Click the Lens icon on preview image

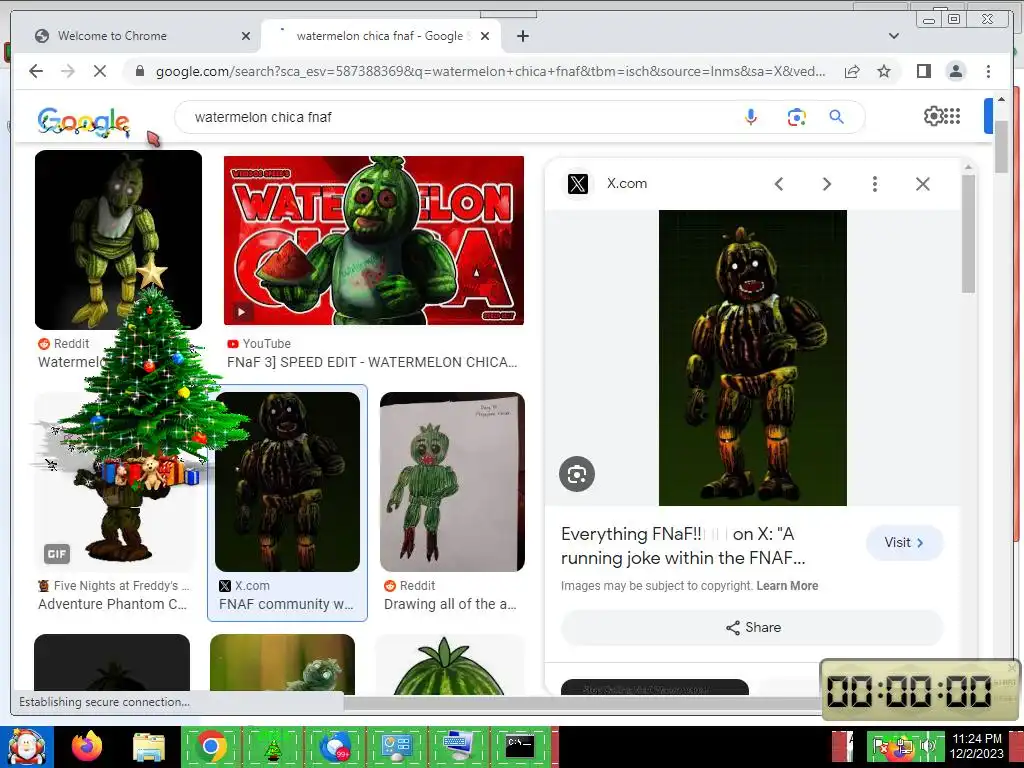point(577,474)
